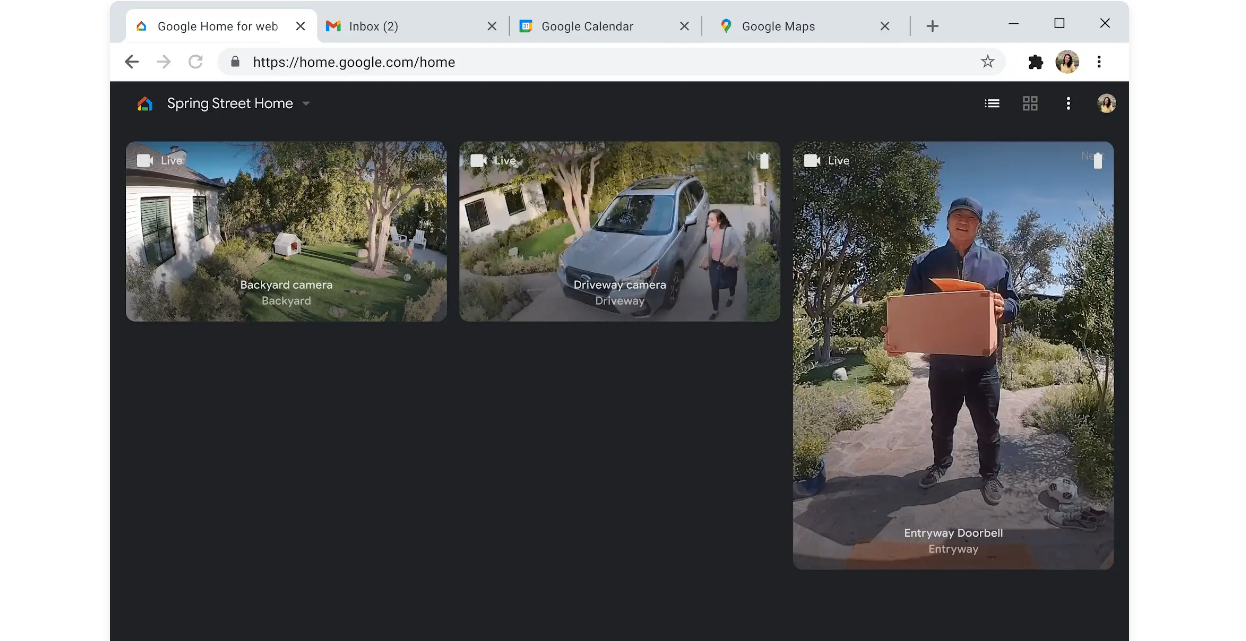Expand the Spring Street Home dropdown
Viewport: 1246px width, 641px height.
(x=306, y=104)
